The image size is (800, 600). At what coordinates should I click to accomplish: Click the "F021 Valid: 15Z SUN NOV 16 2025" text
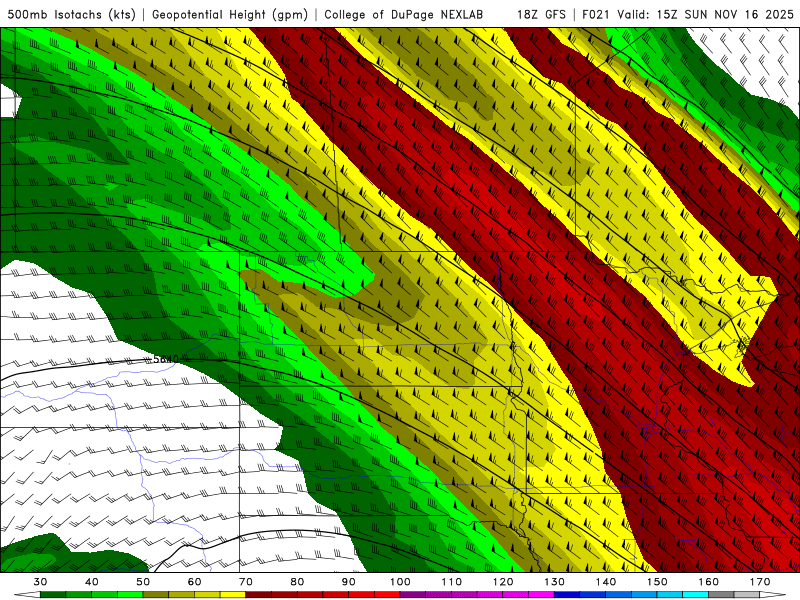688,15
